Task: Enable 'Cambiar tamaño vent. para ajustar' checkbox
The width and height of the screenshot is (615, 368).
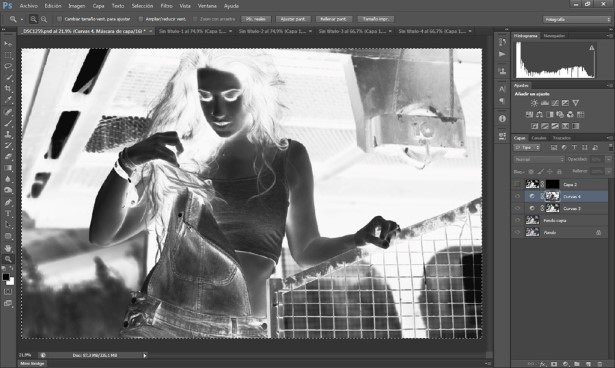Action: (60, 19)
